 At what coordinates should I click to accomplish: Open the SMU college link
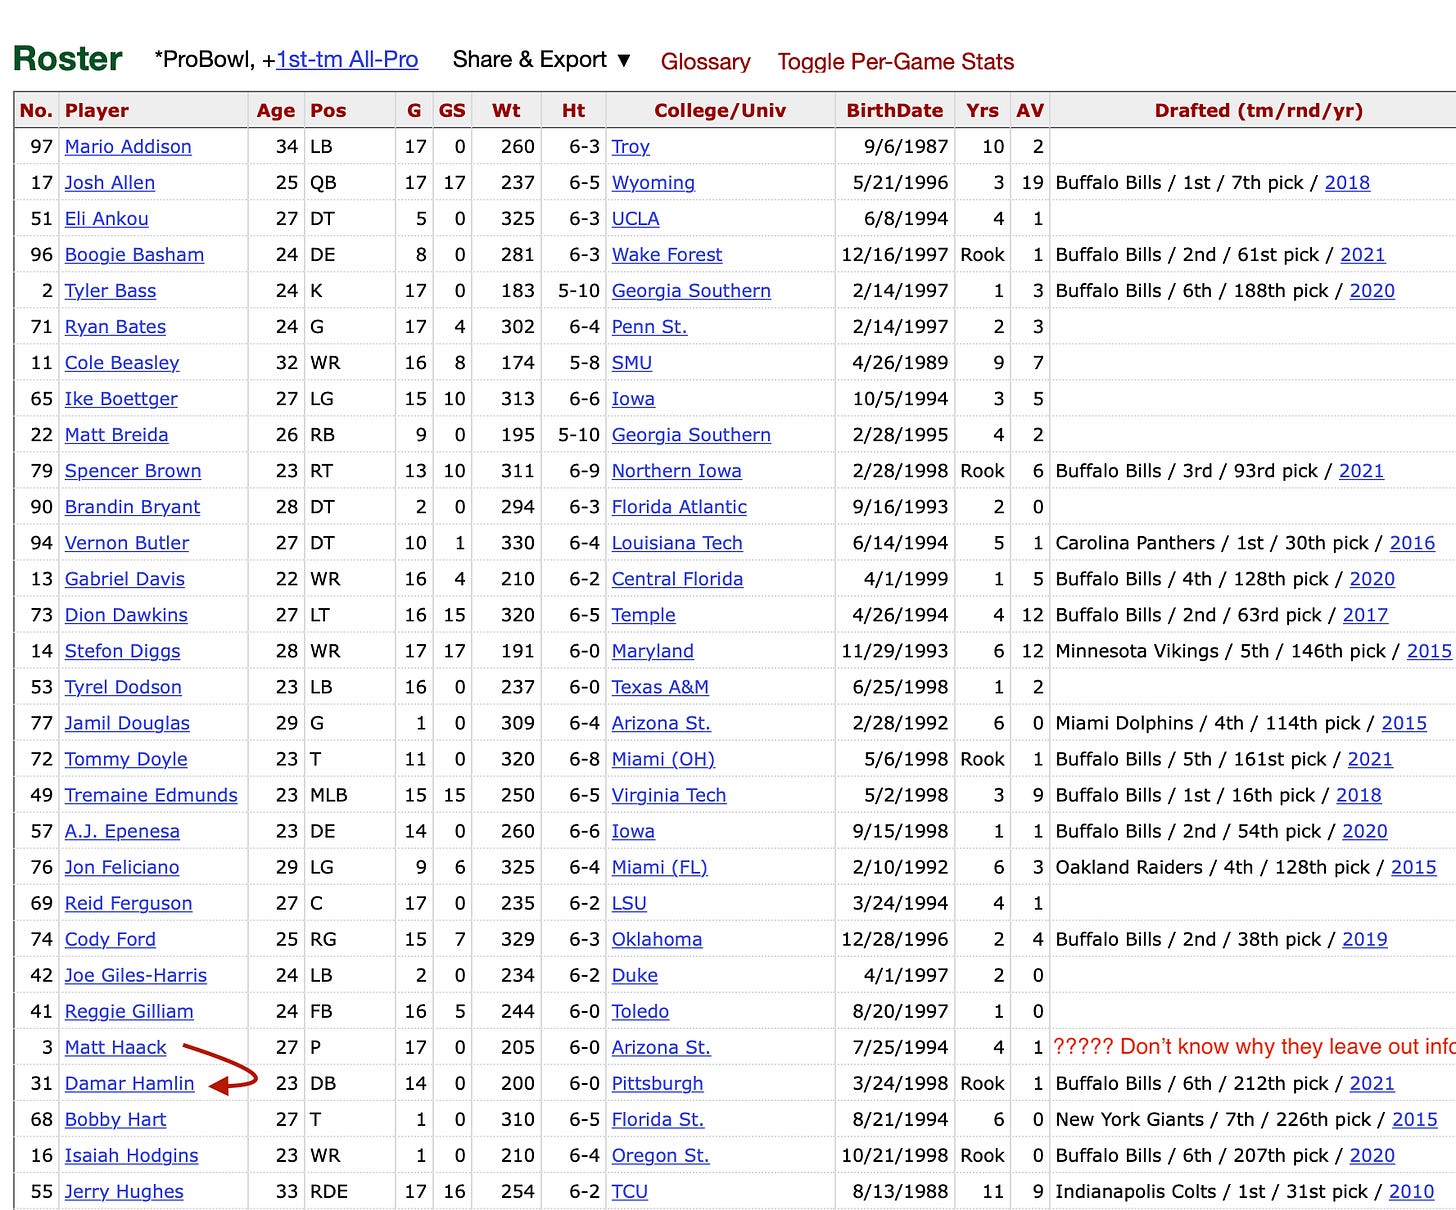click(x=632, y=363)
